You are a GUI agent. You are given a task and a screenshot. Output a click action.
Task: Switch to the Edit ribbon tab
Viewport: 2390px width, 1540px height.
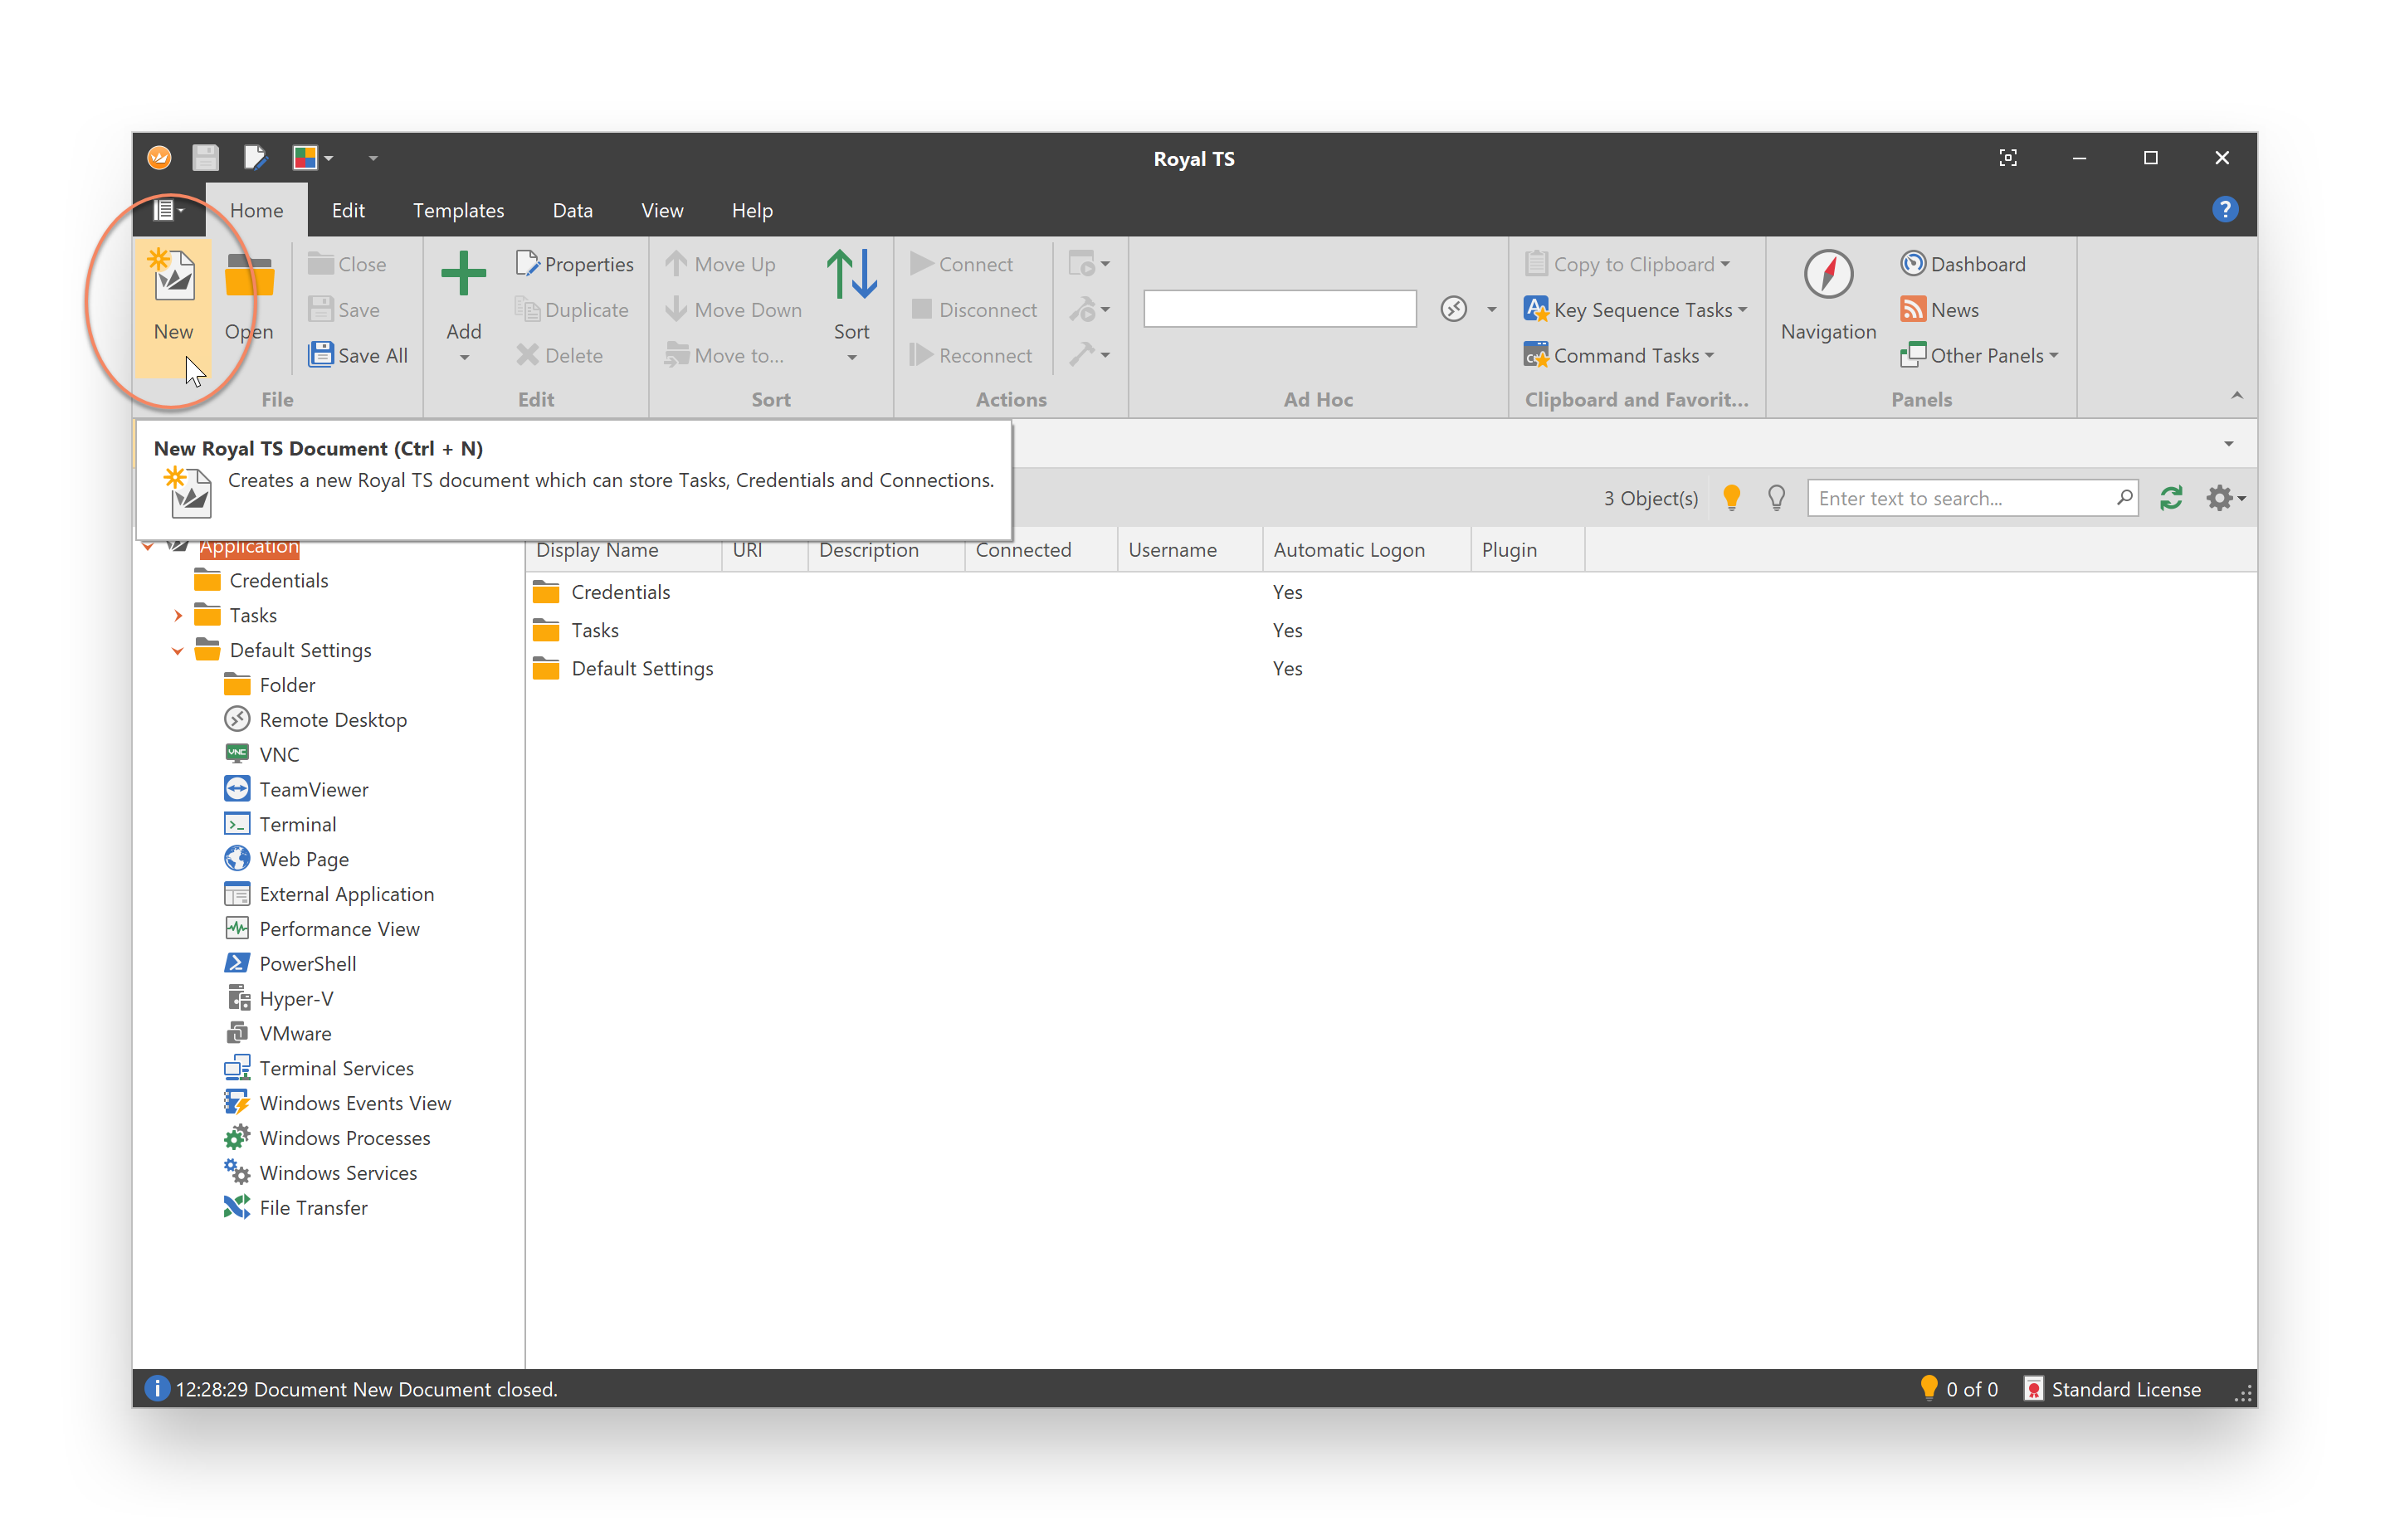click(348, 210)
